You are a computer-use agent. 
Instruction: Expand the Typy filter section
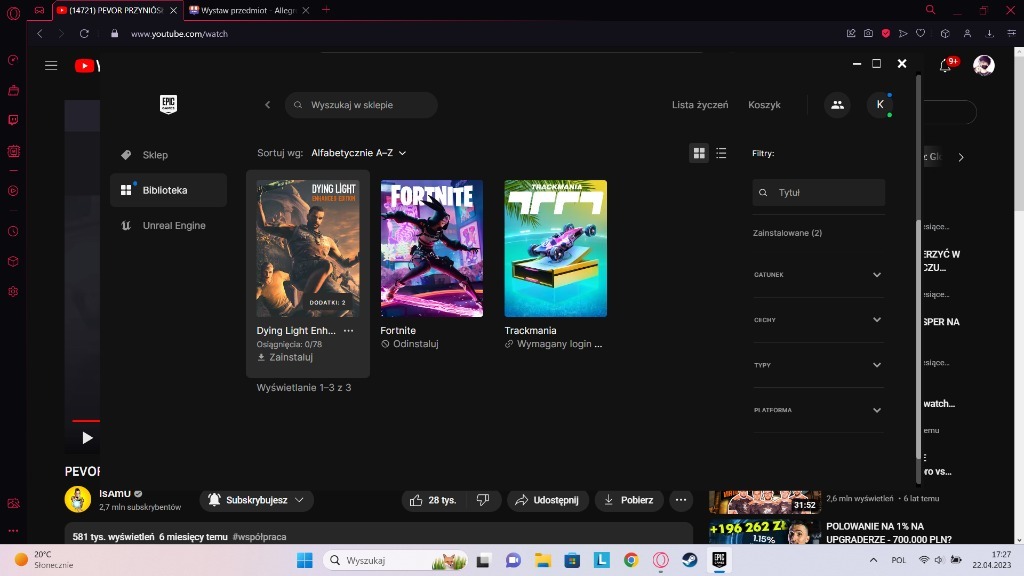pos(818,364)
